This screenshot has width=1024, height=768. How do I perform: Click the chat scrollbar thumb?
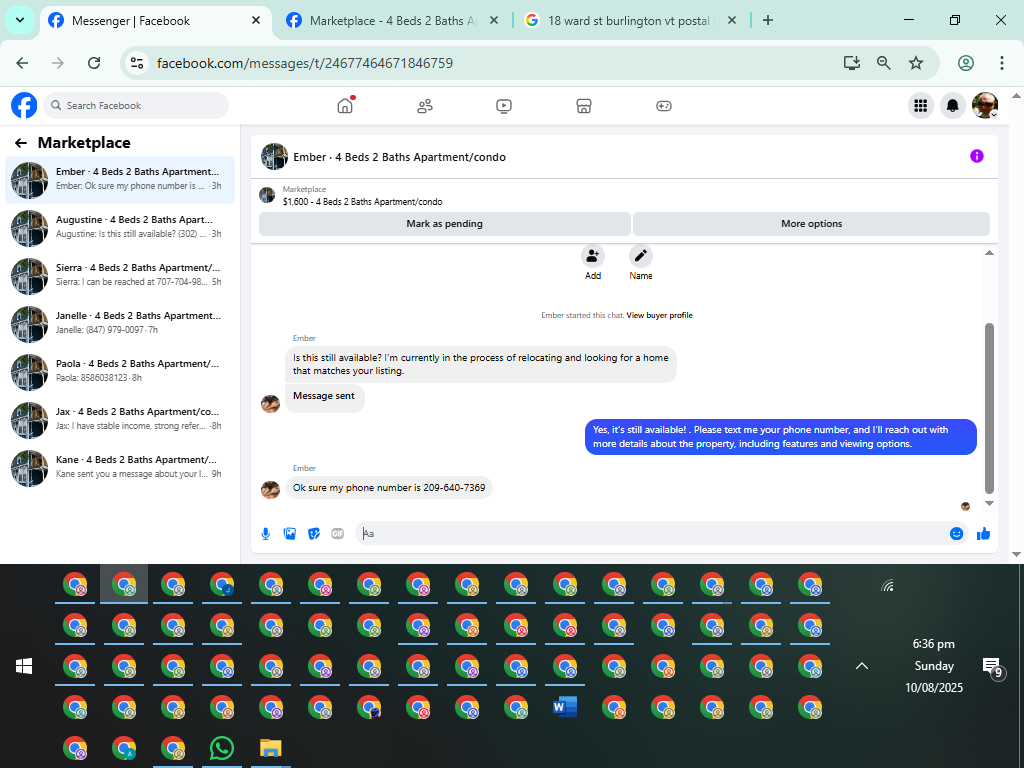pos(989,408)
